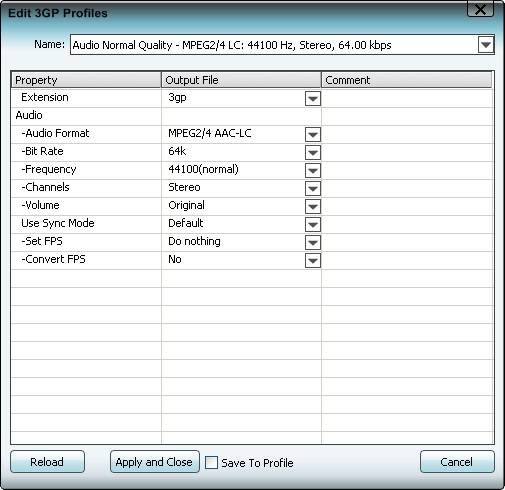The height and width of the screenshot is (490, 505).
Task: Click the Apply and Close button
Action: [x=155, y=462]
